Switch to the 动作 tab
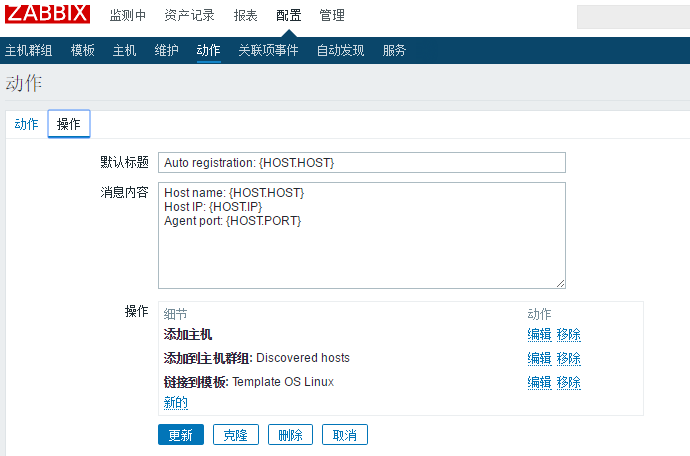 point(27,124)
